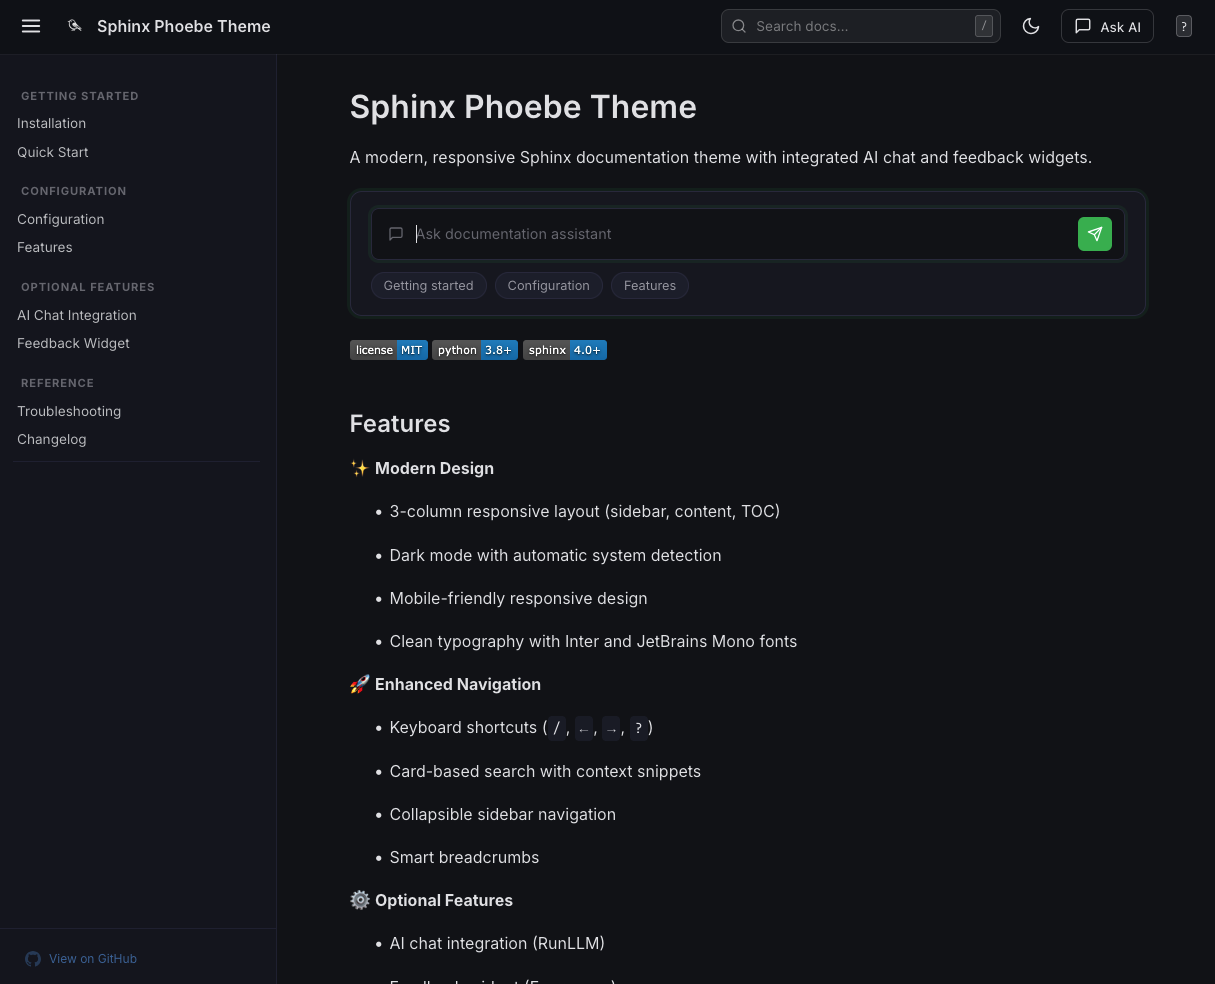Go to Troubleshooting page
This screenshot has width=1215, height=984.
[69, 411]
